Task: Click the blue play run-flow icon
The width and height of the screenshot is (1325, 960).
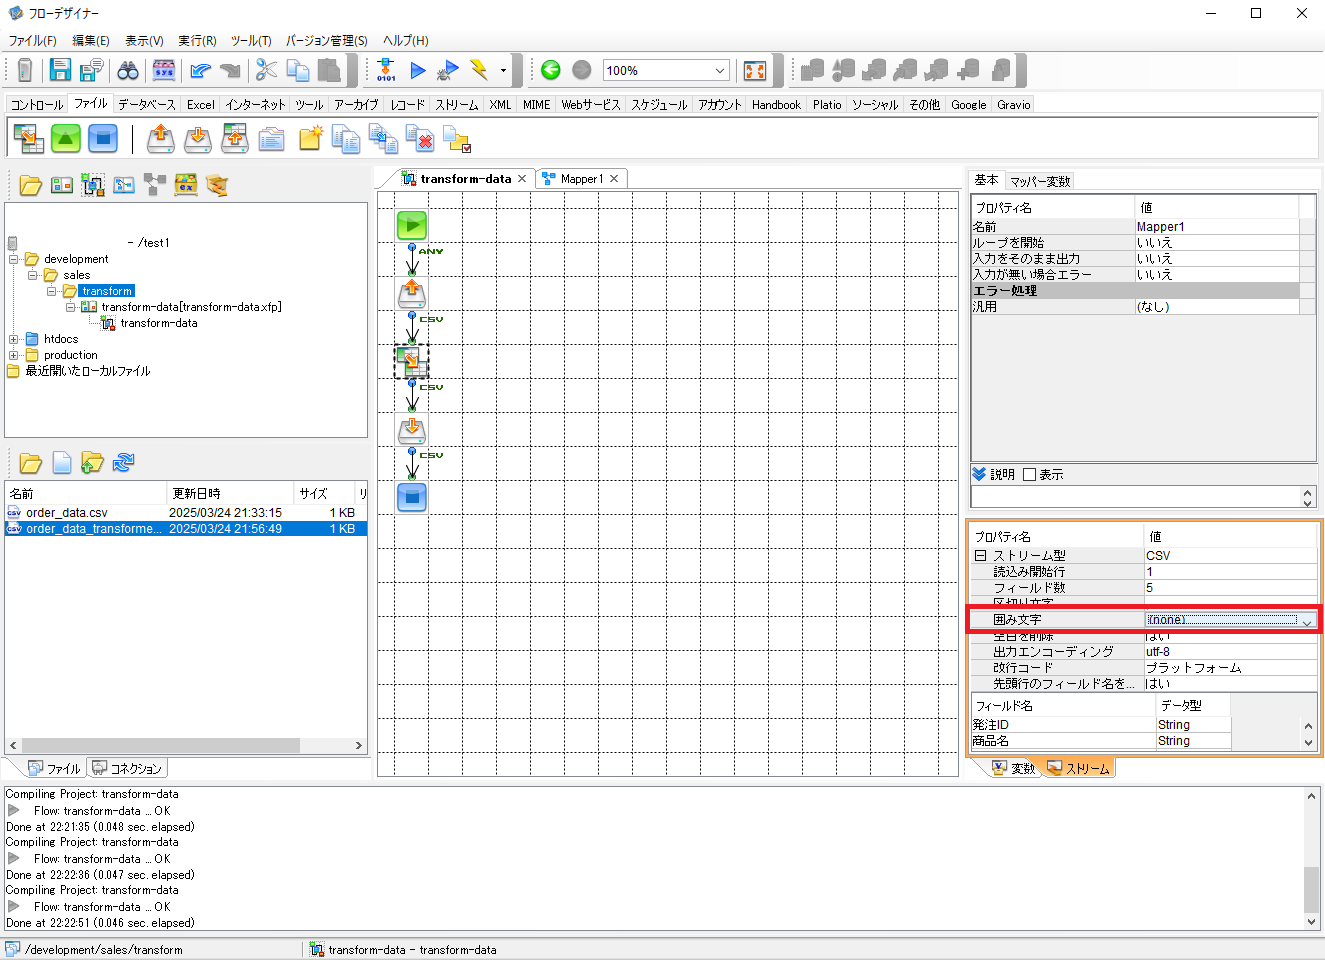Action: 418,70
